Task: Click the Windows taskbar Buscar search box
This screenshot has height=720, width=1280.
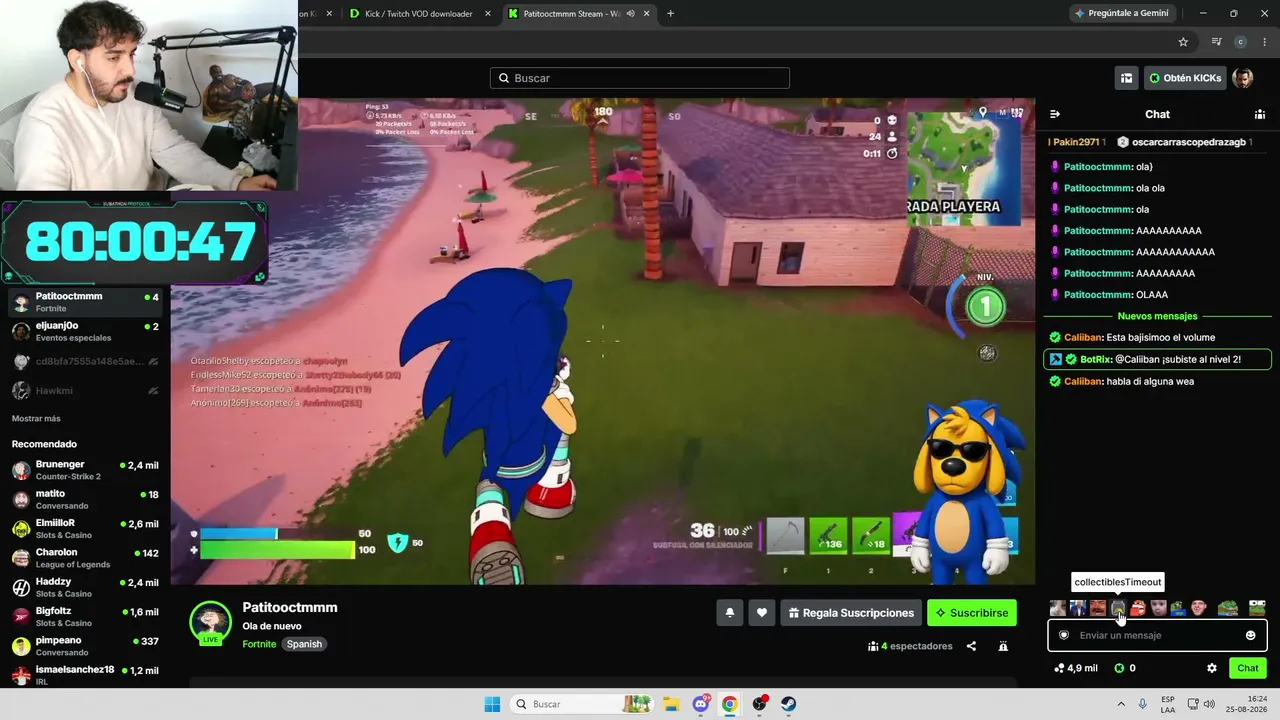Action: pyautogui.click(x=583, y=704)
